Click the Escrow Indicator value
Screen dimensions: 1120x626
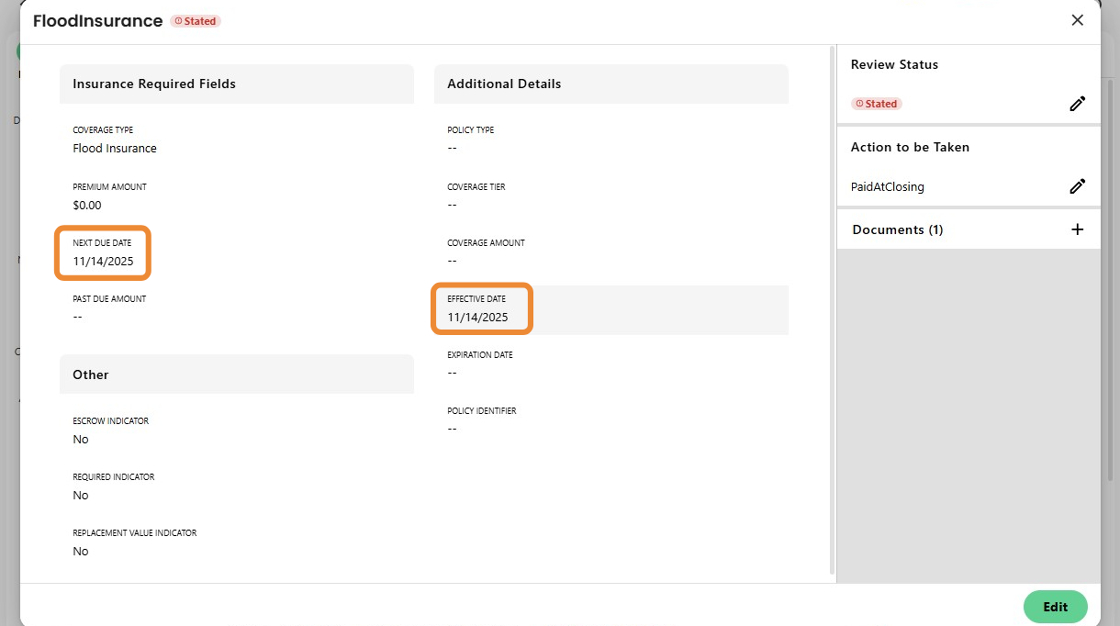pyautogui.click(x=81, y=439)
